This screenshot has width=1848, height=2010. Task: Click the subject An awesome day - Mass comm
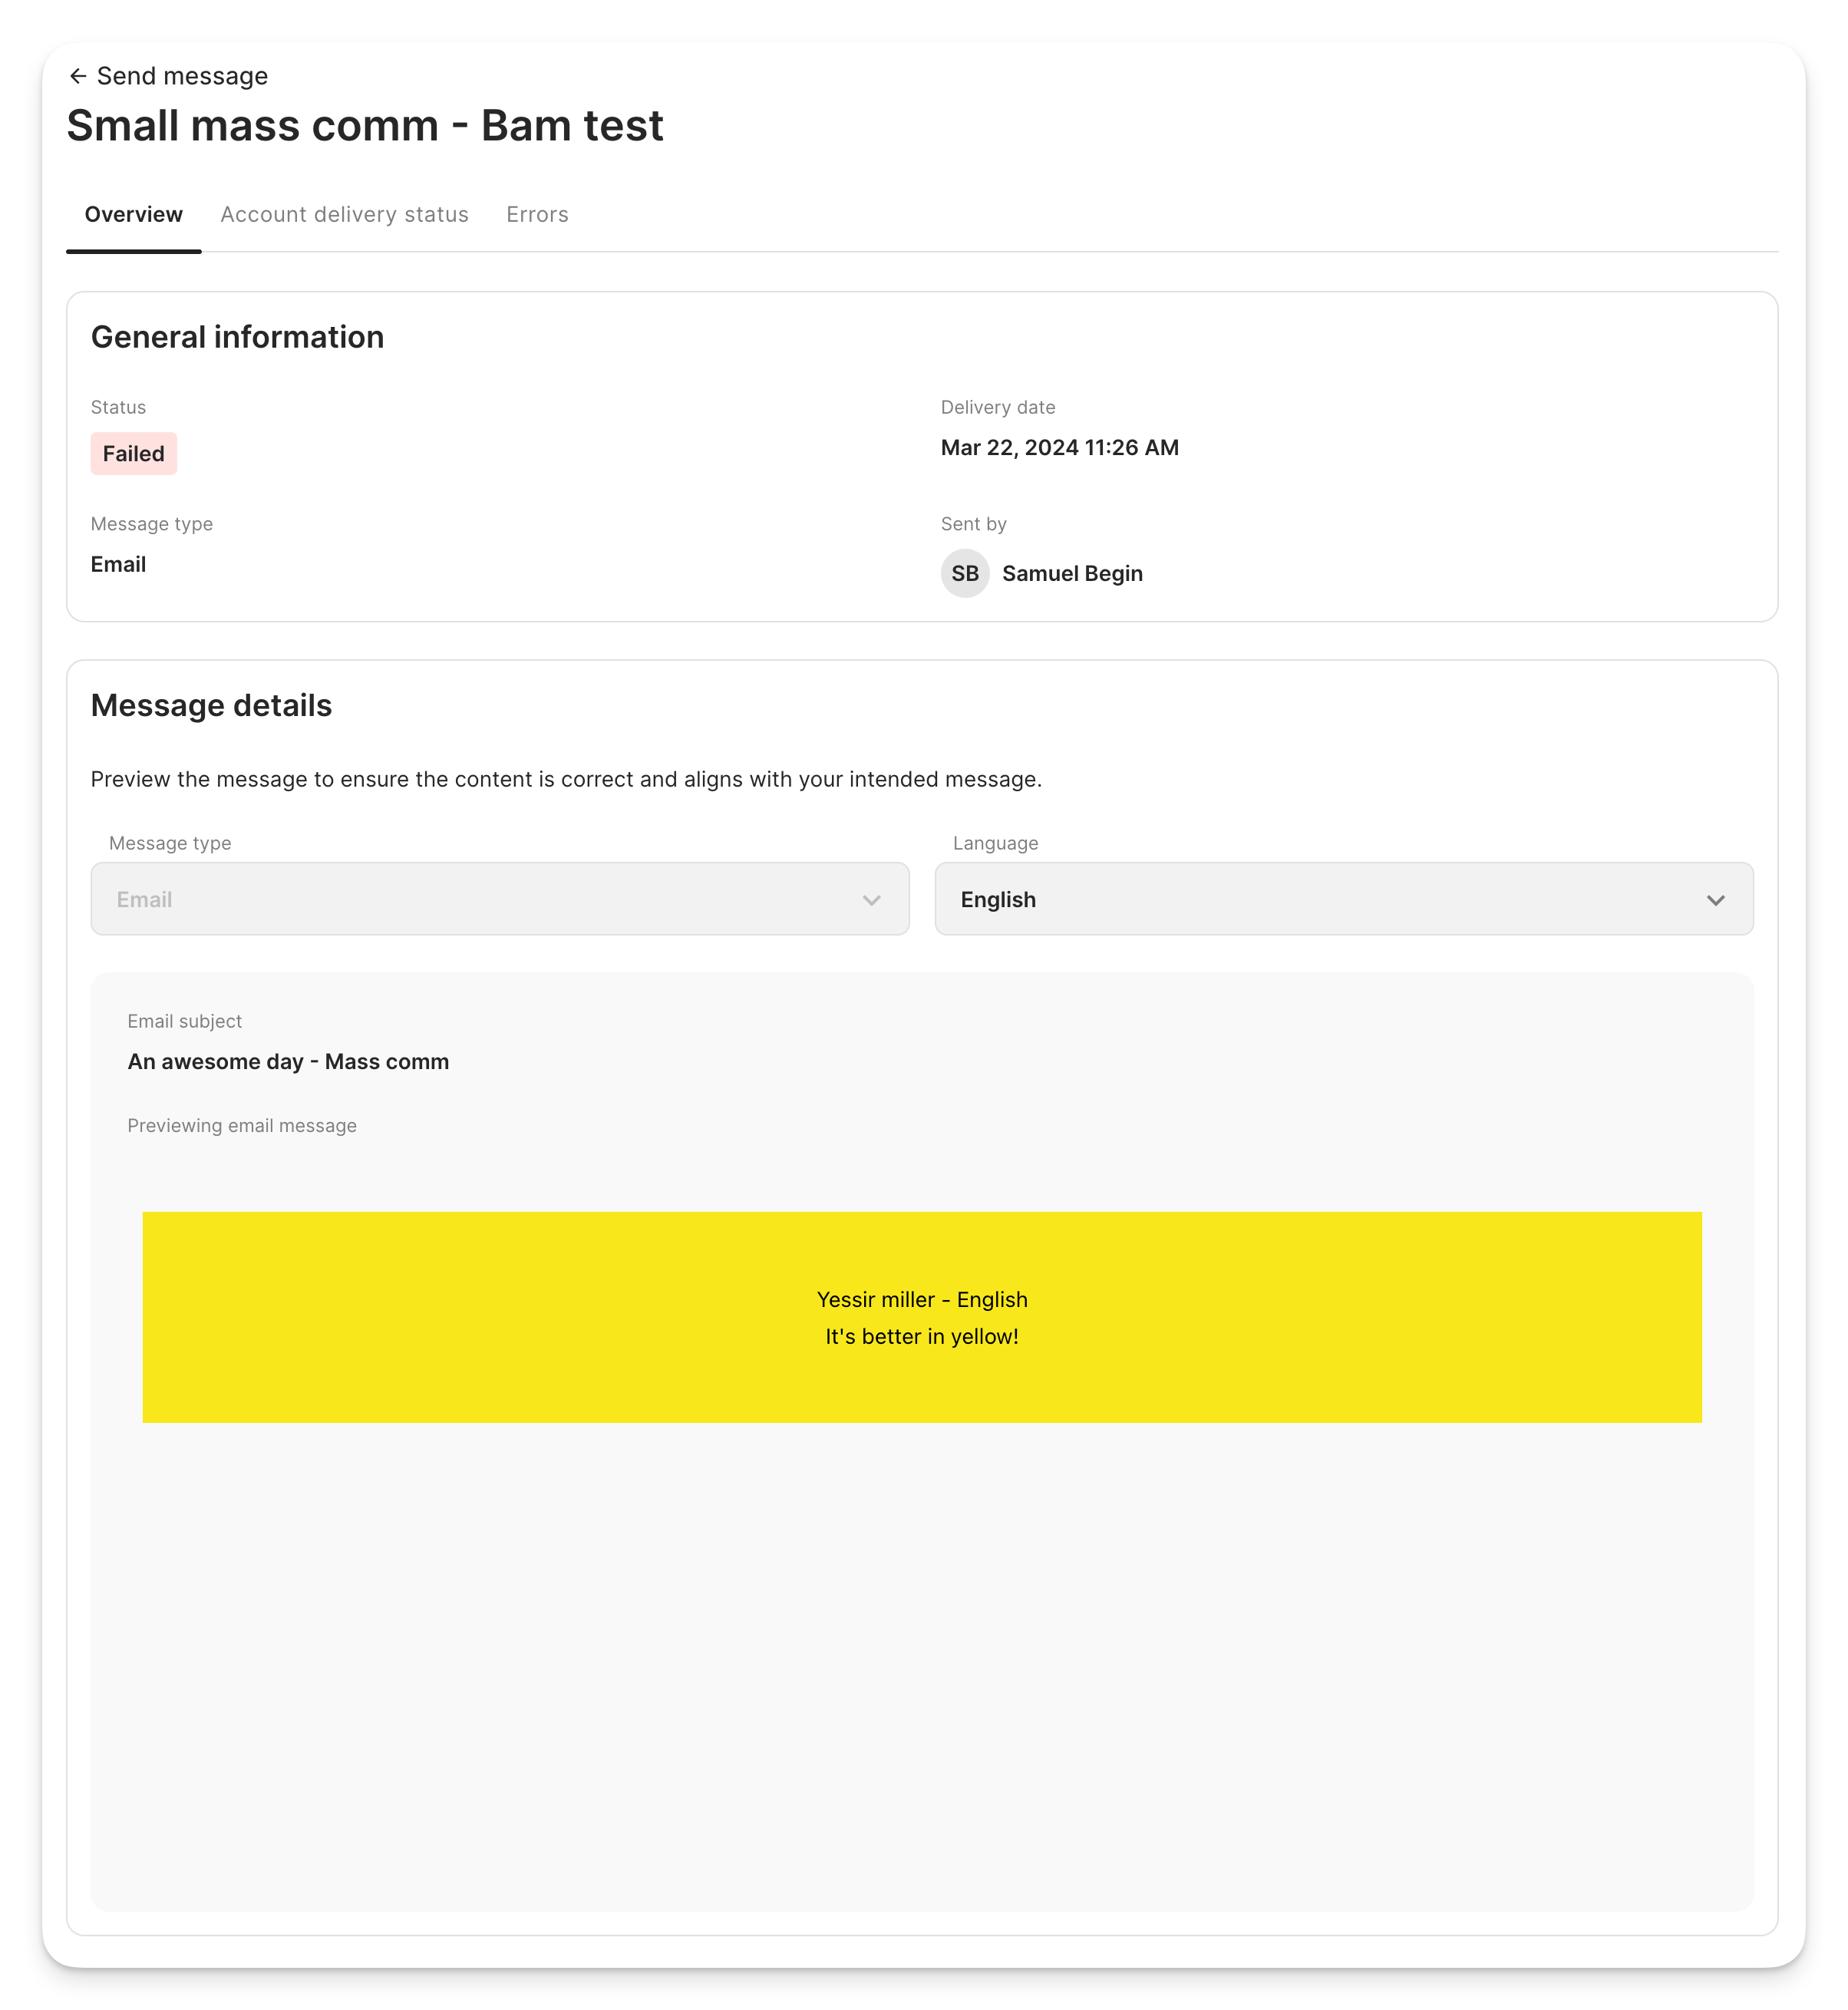[288, 1061]
